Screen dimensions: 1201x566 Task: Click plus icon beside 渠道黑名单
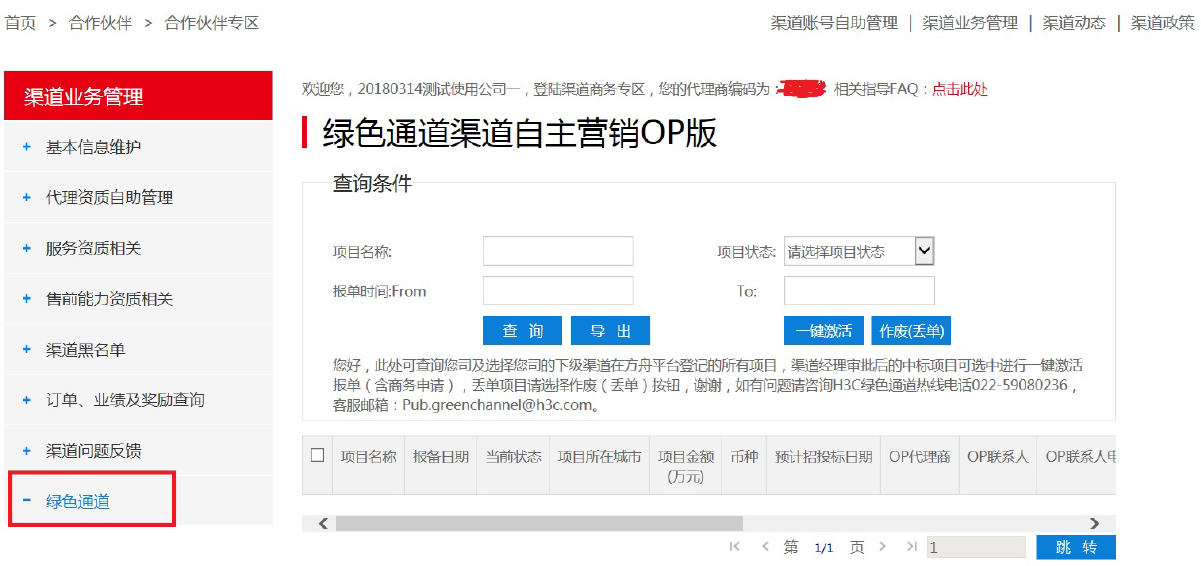pos(27,350)
